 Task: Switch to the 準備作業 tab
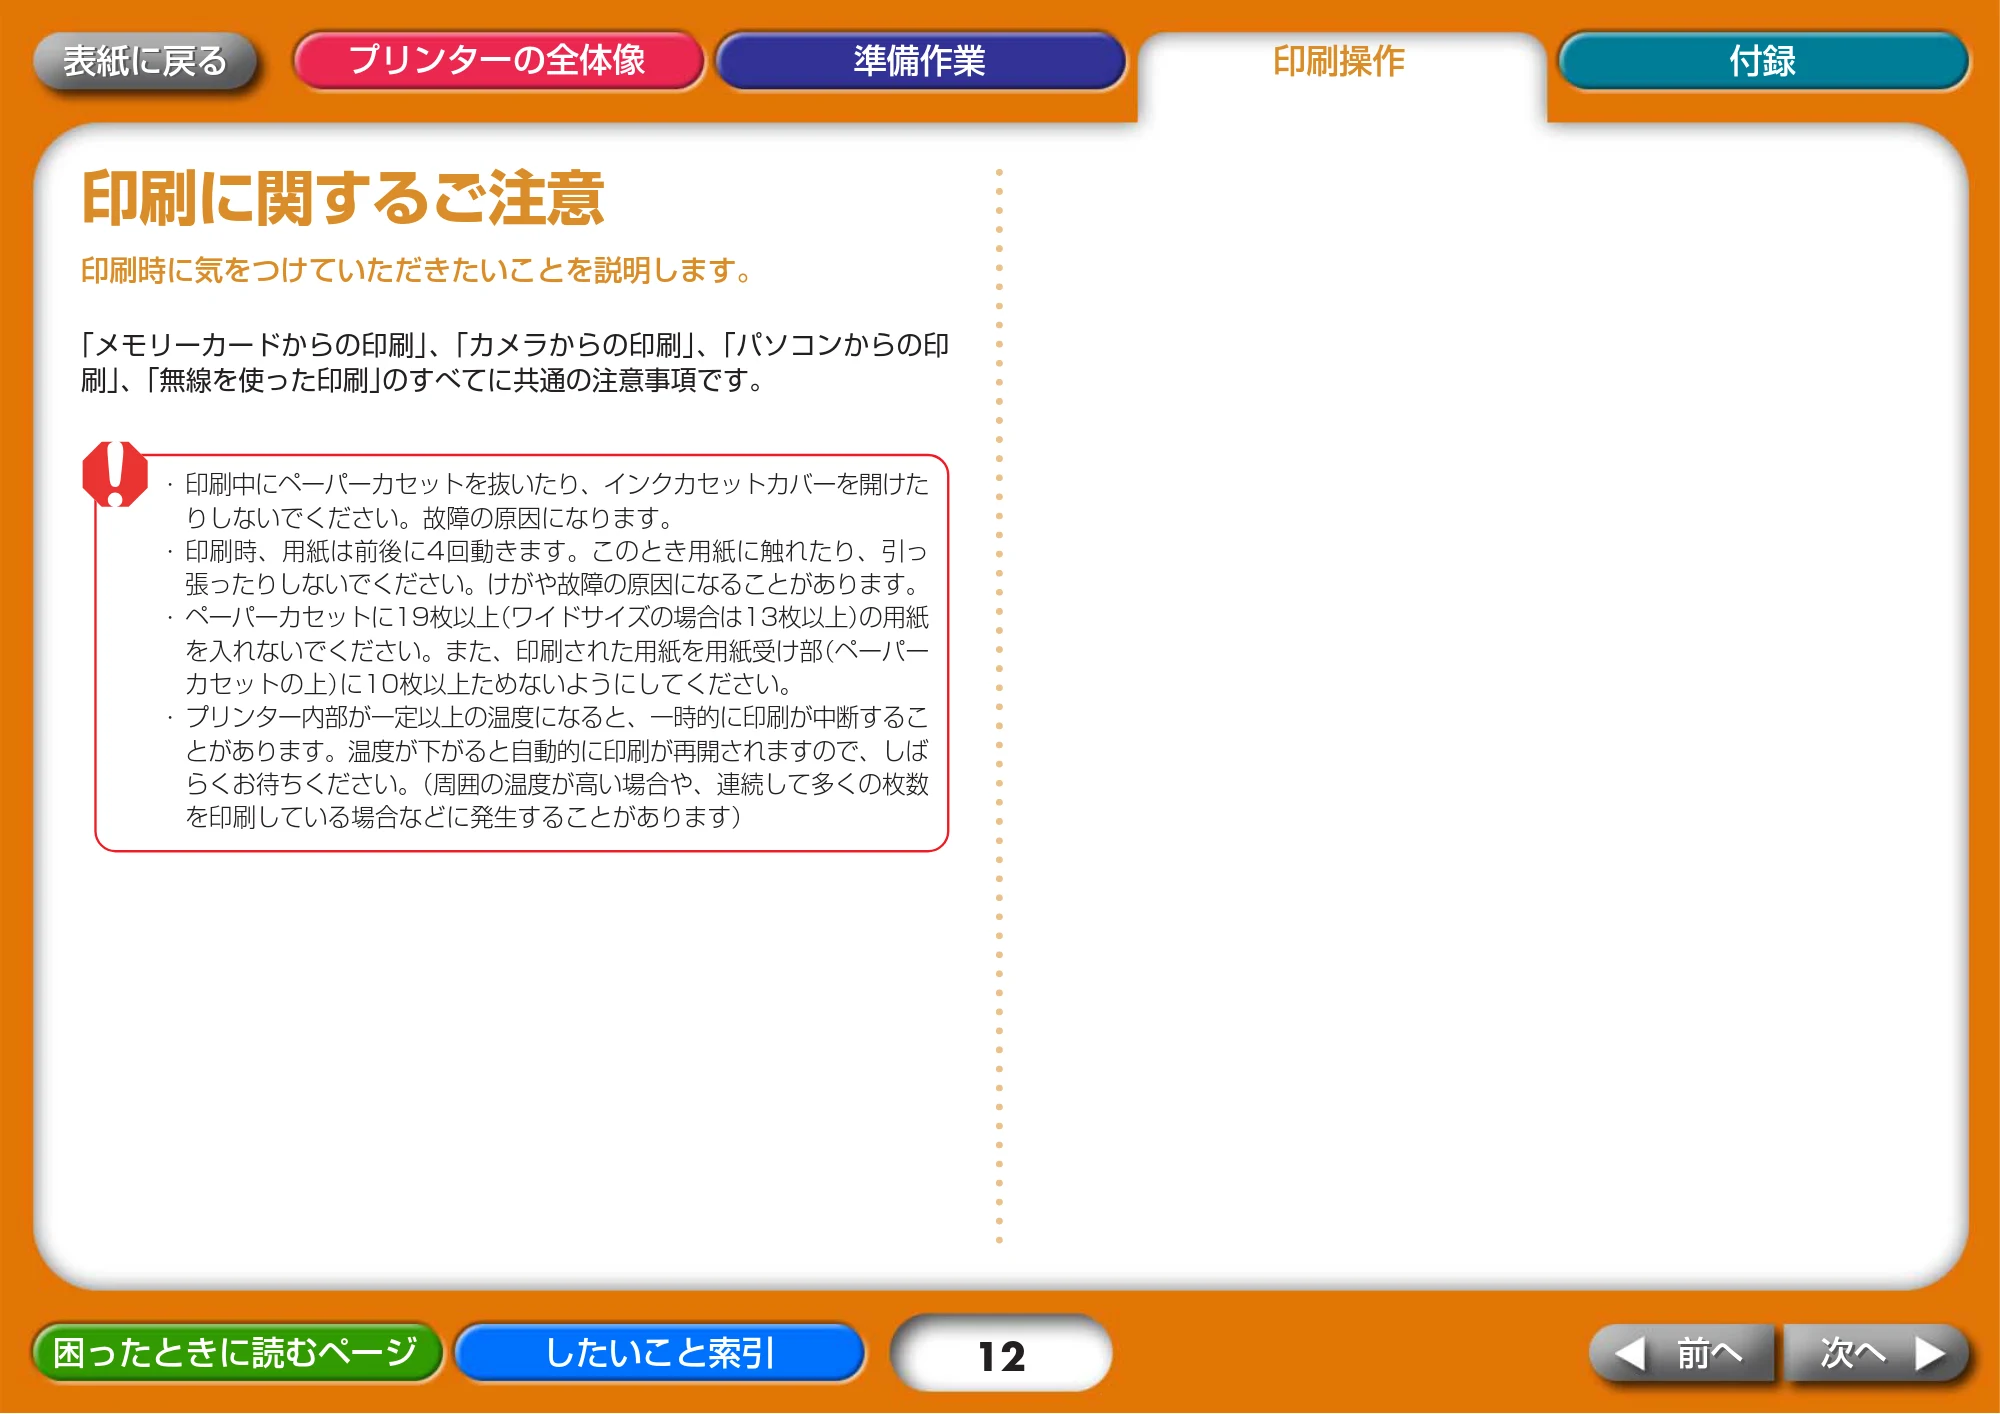920,61
